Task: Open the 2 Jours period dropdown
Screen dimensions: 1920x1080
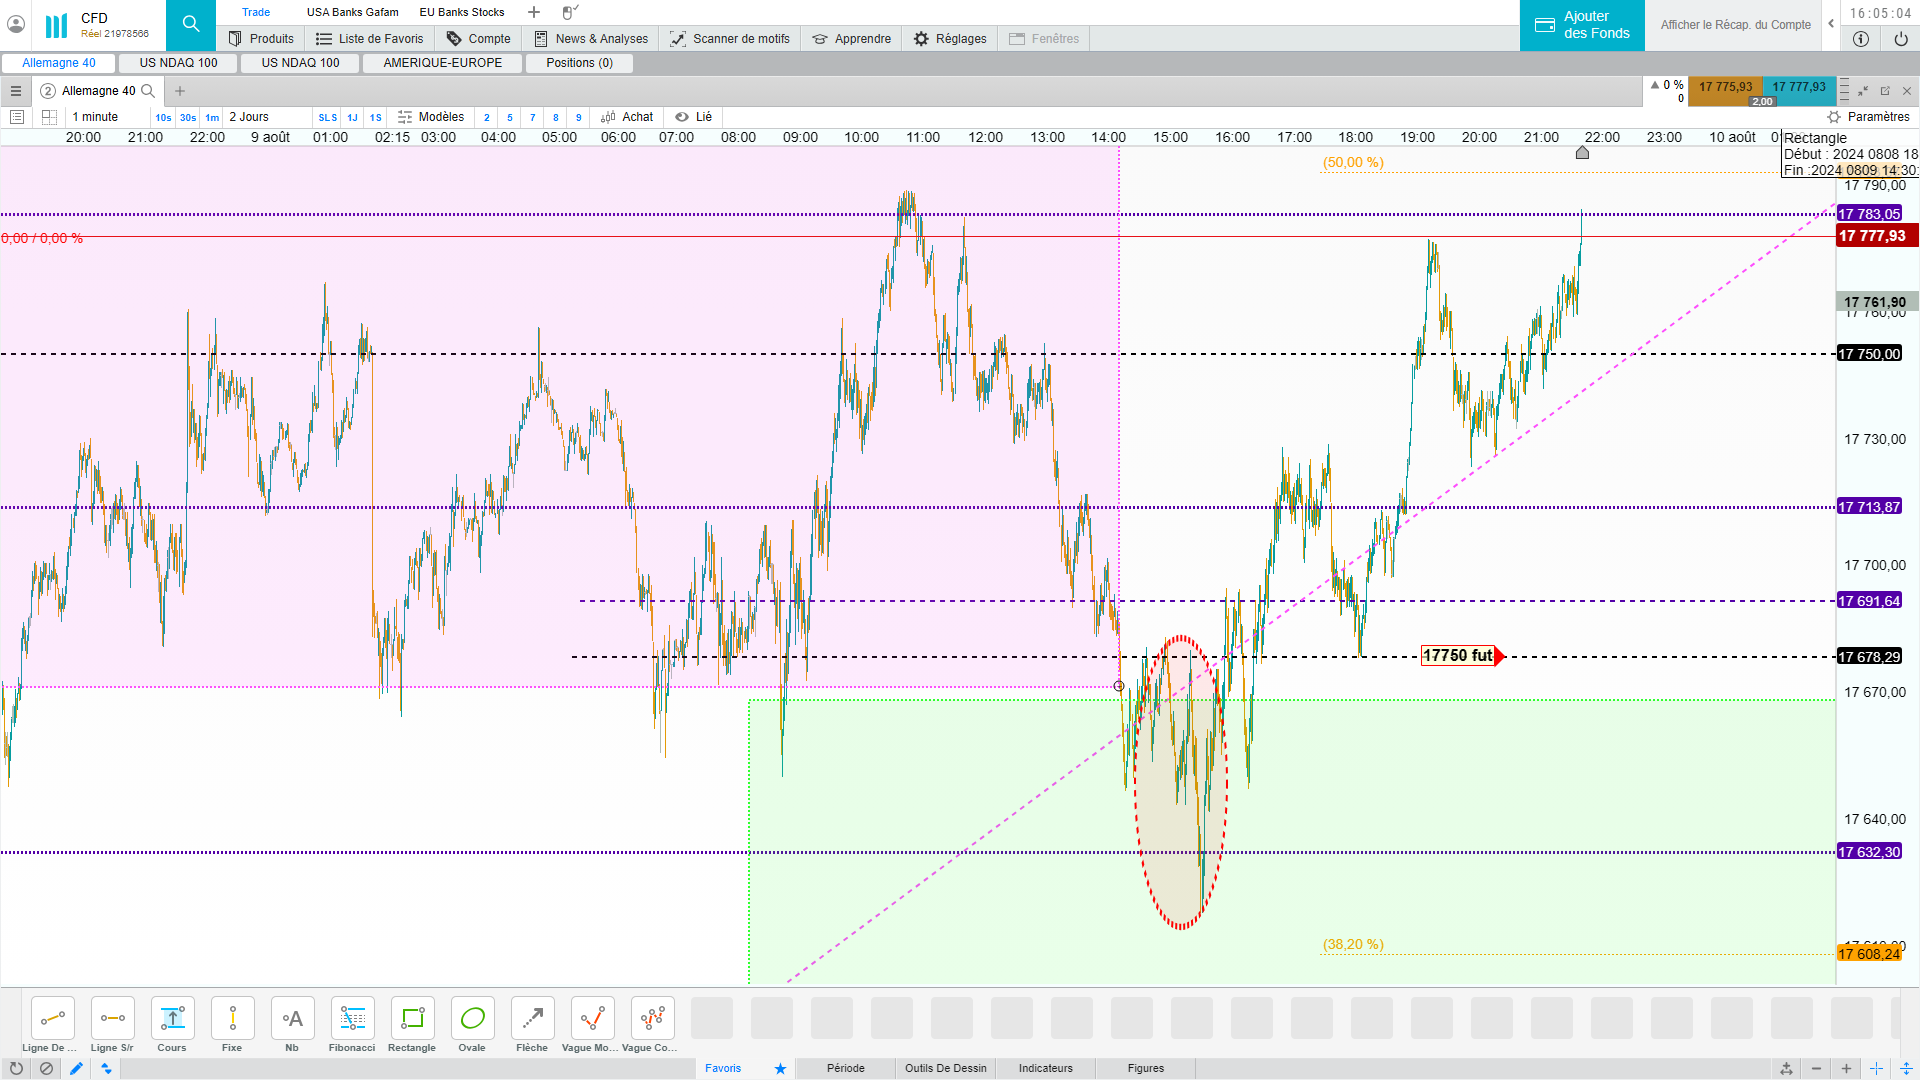Action: tap(249, 117)
